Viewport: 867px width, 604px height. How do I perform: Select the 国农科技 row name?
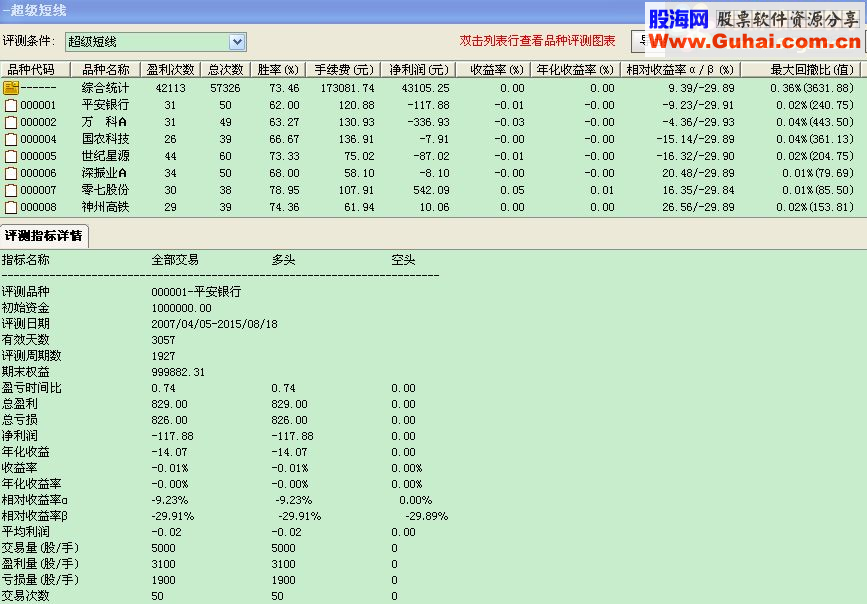point(105,139)
